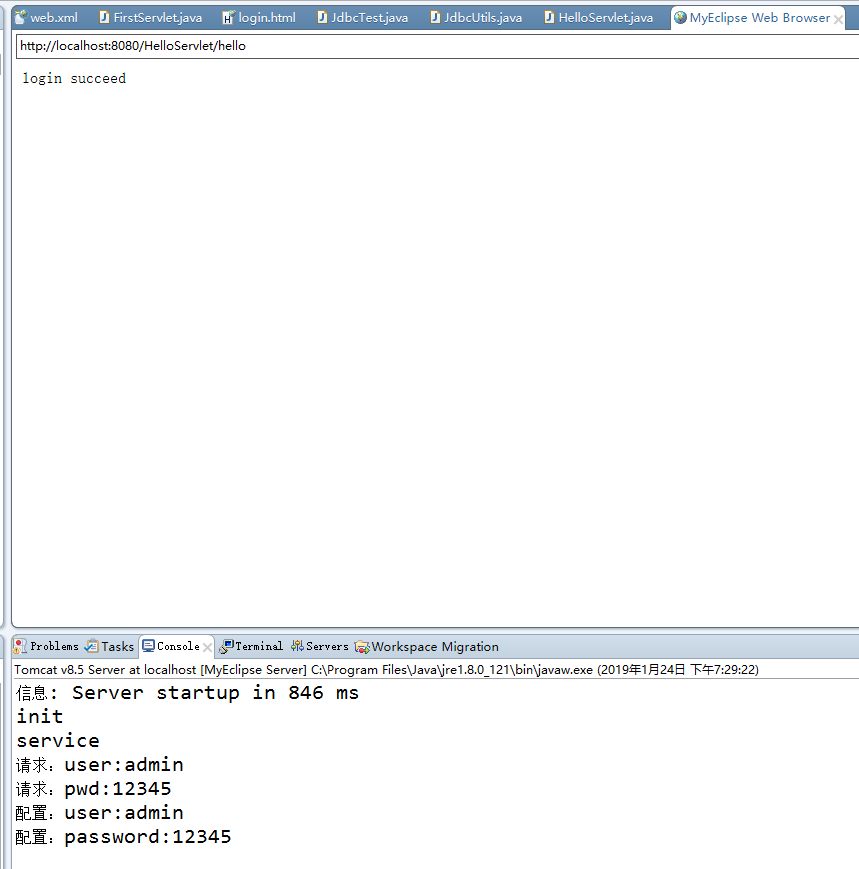Click the web.xml file icon
This screenshot has width=859, height=869.
pyautogui.click(x=19, y=16)
